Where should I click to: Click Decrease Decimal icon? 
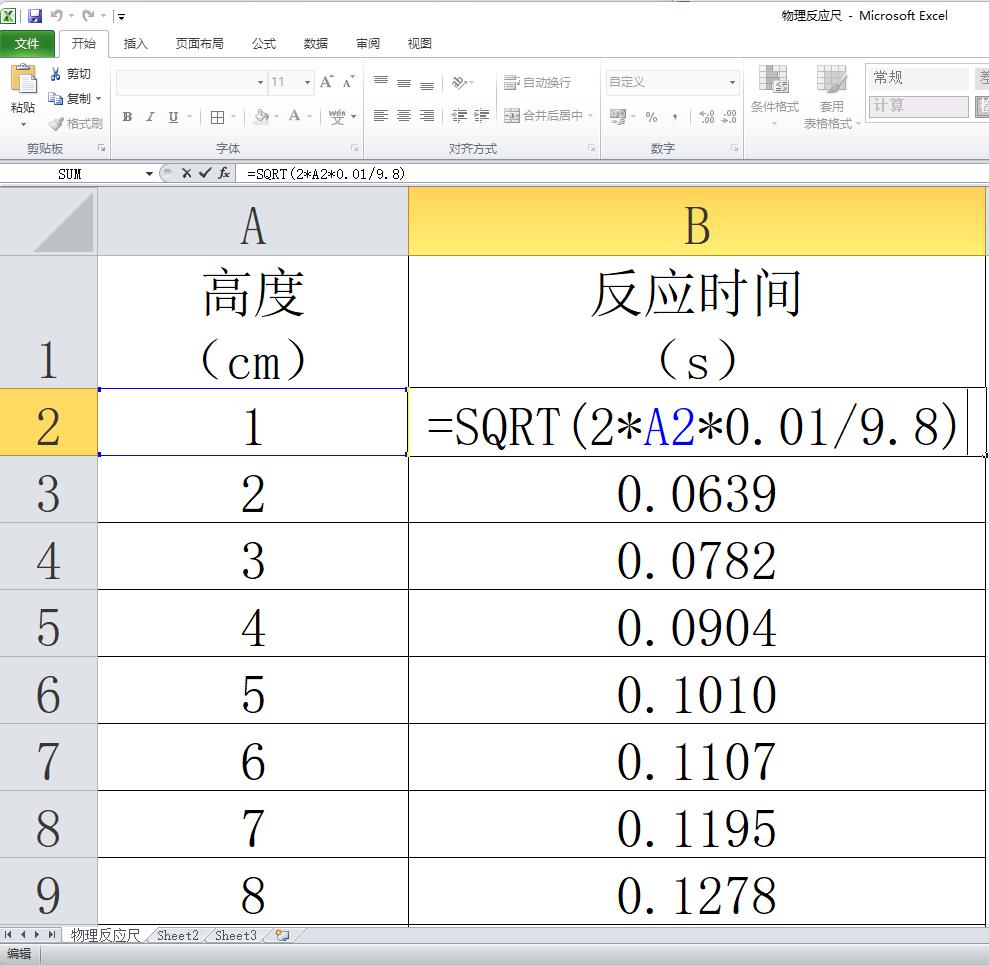[729, 117]
